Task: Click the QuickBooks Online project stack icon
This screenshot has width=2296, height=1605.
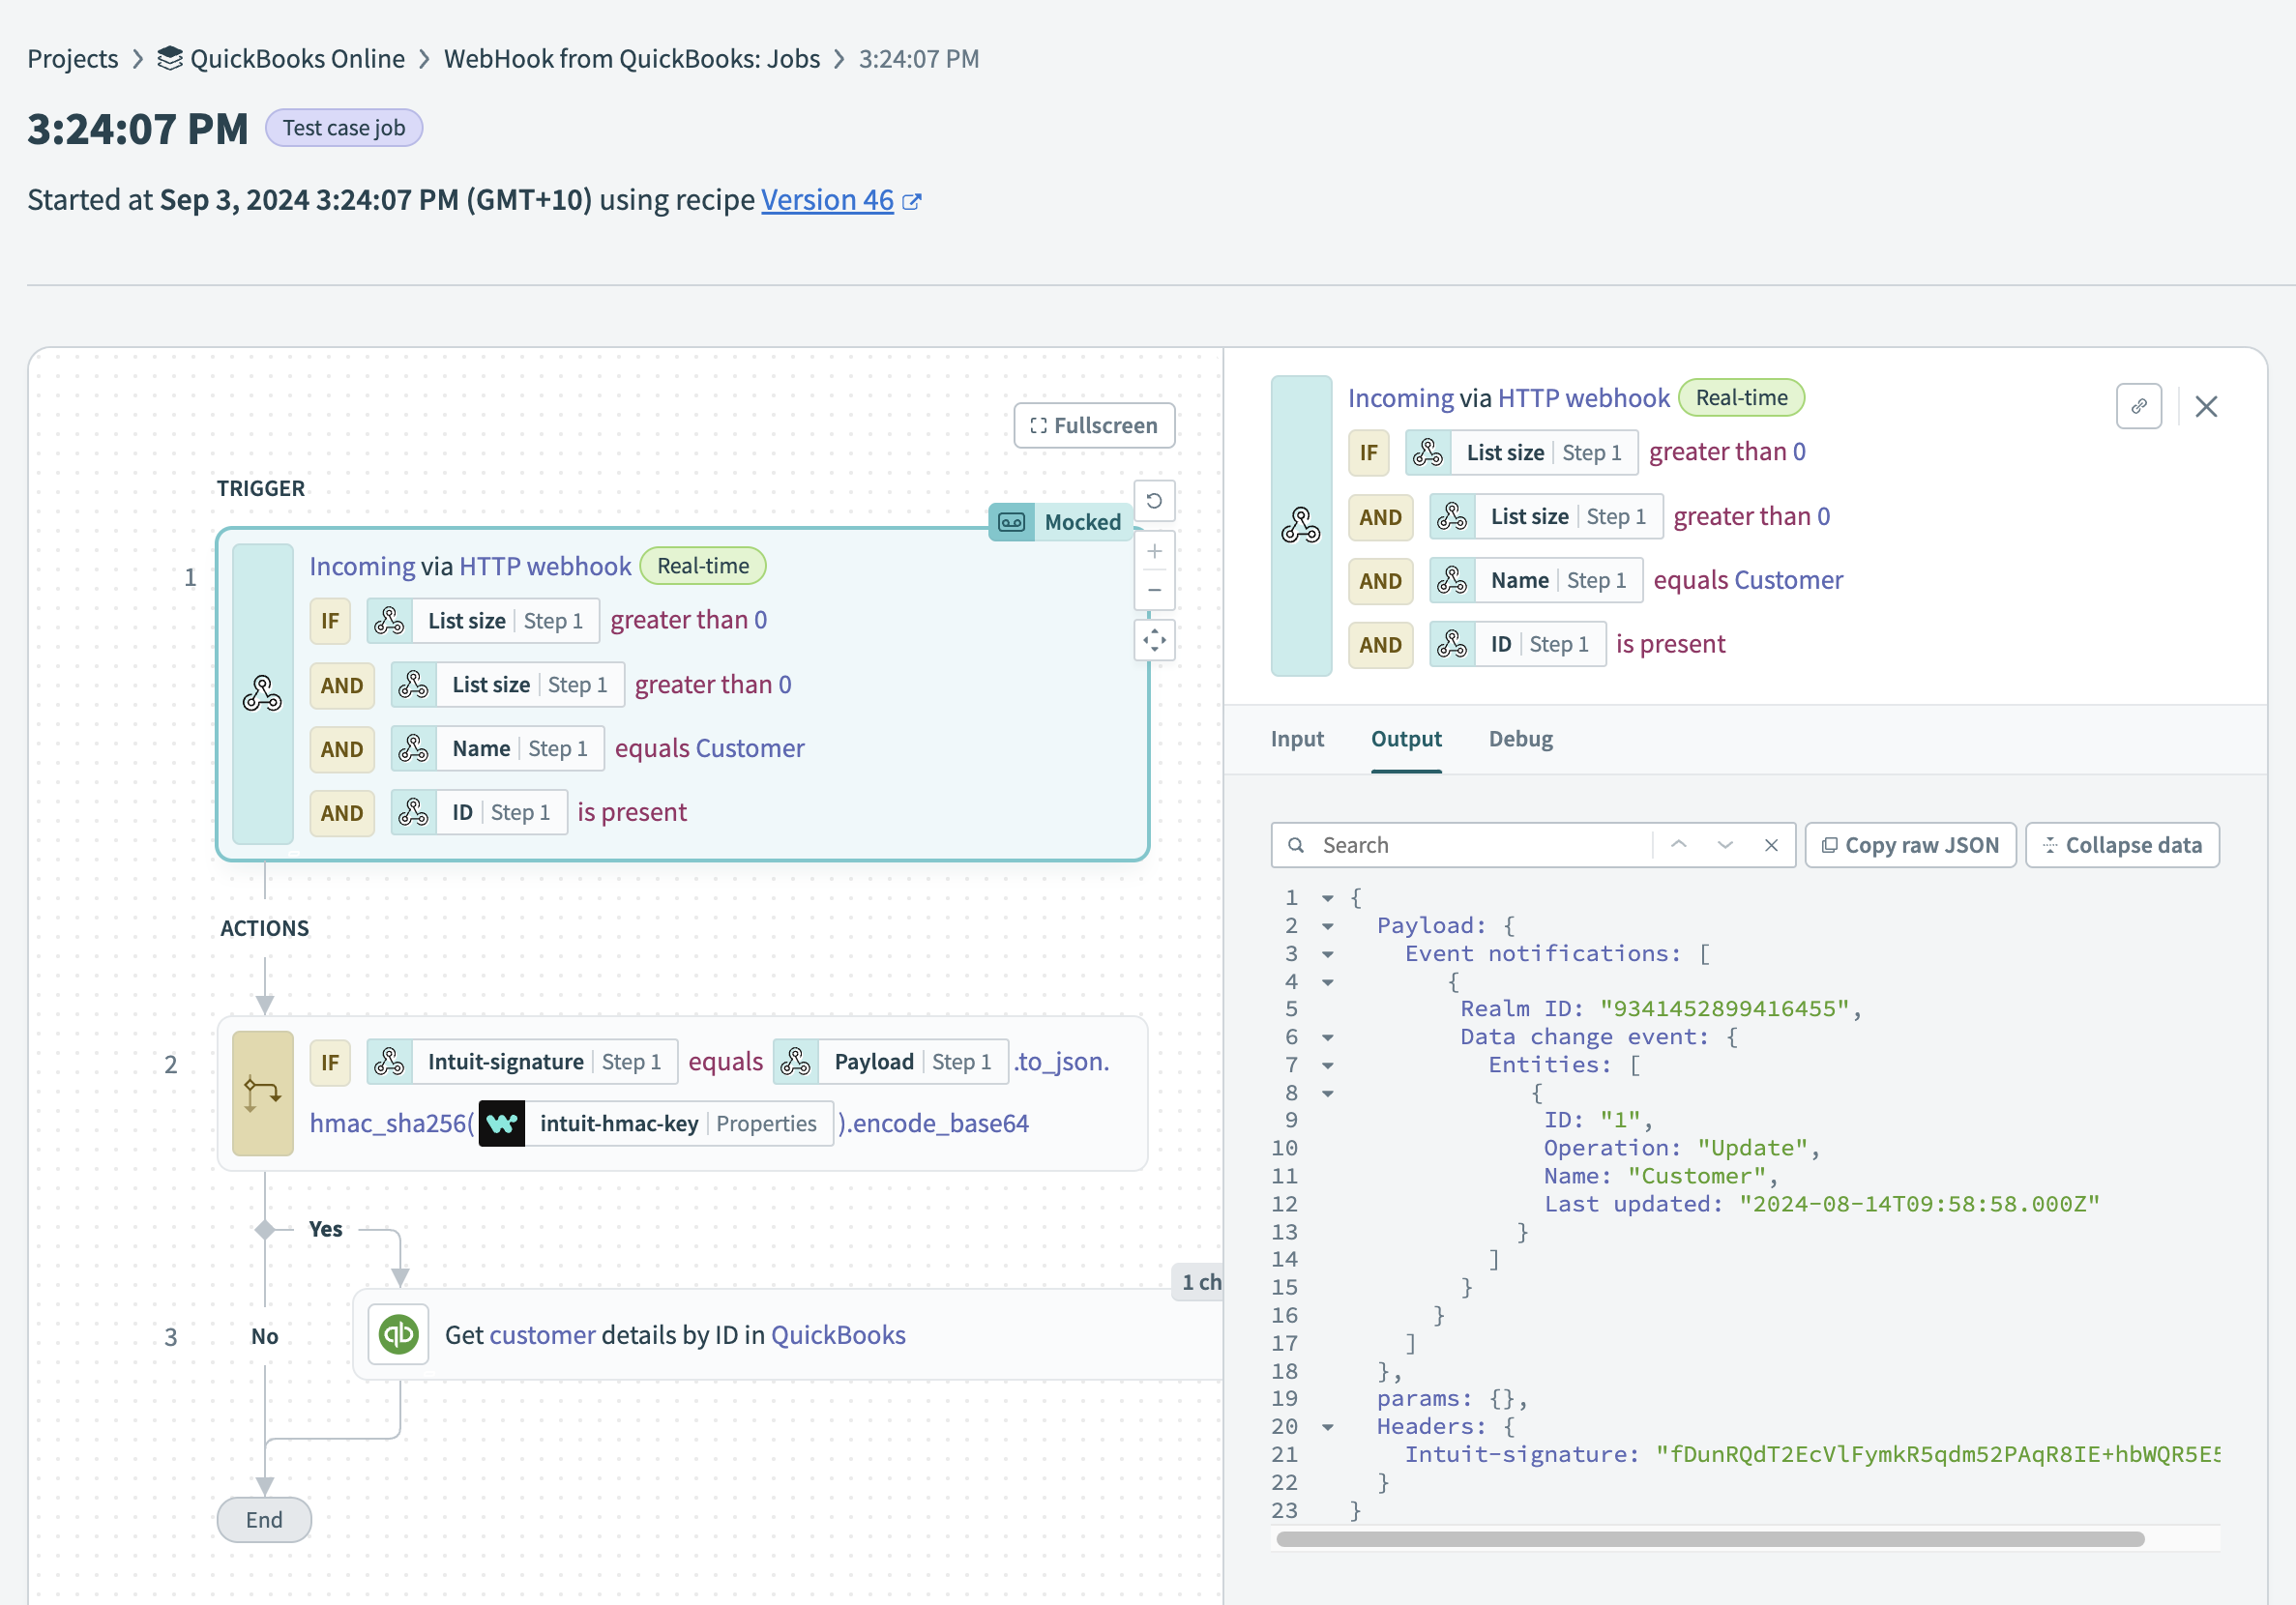Action: [170, 58]
